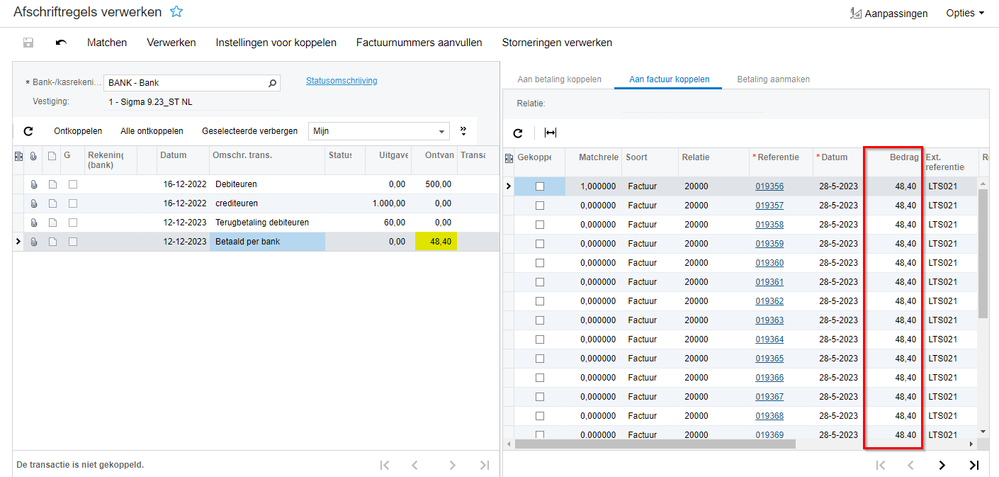Expand the toolbar overflow chevron next to Mijn
Screen dimensions: 999x477
[x=463, y=131]
